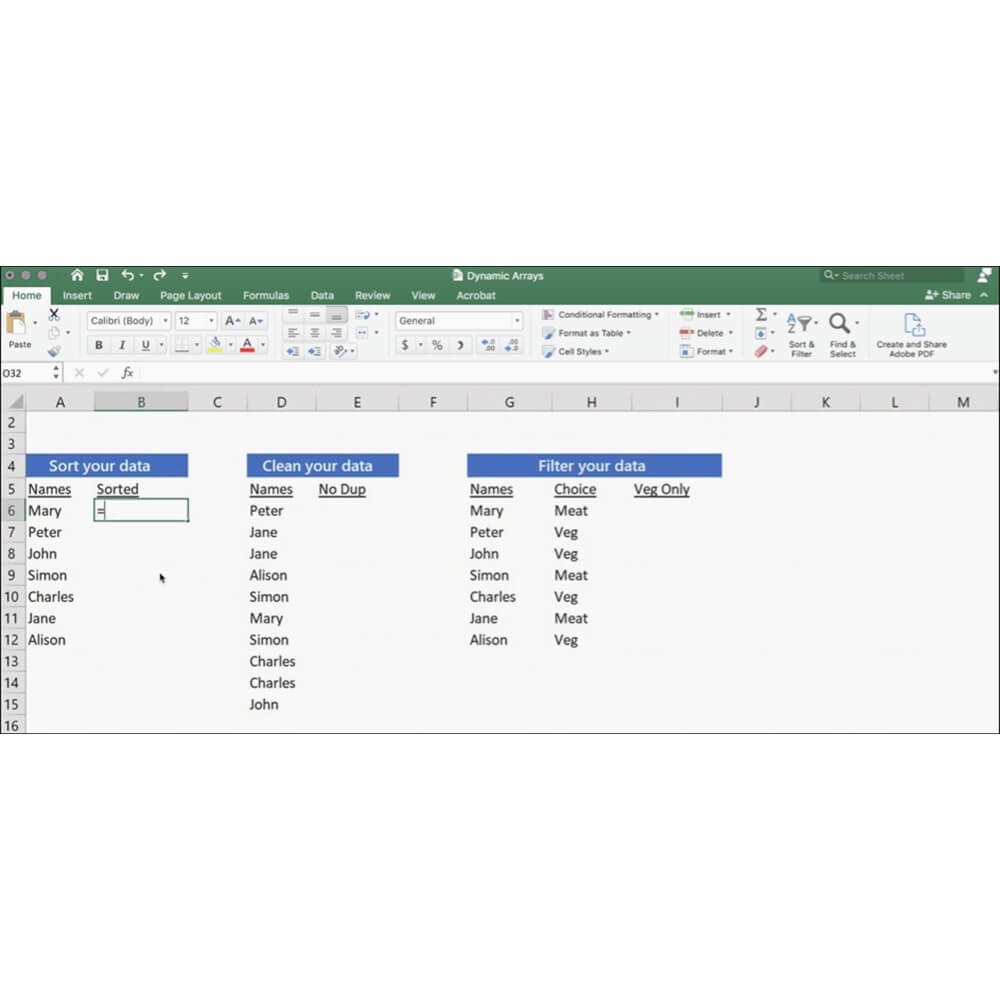1000x1000 pixels.
Task: Click the Paste button
Action: point(19,330)
